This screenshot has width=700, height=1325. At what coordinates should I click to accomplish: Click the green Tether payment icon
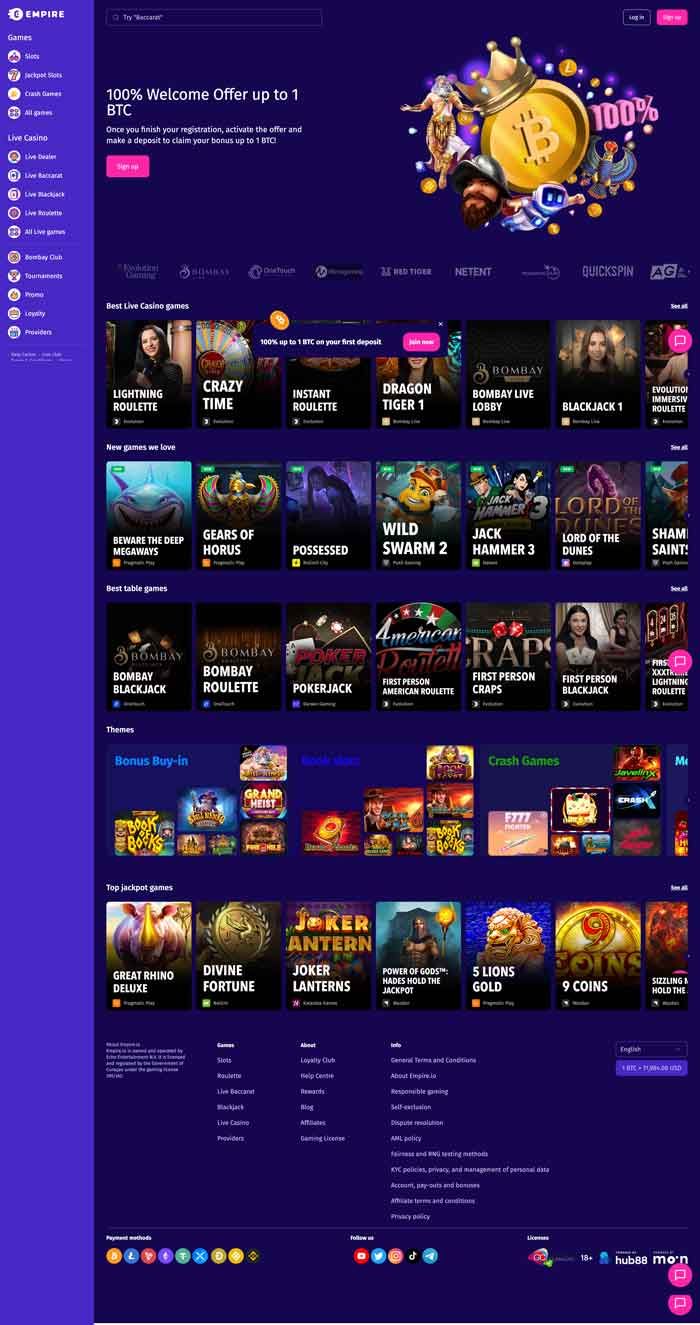pos(183,1256)
